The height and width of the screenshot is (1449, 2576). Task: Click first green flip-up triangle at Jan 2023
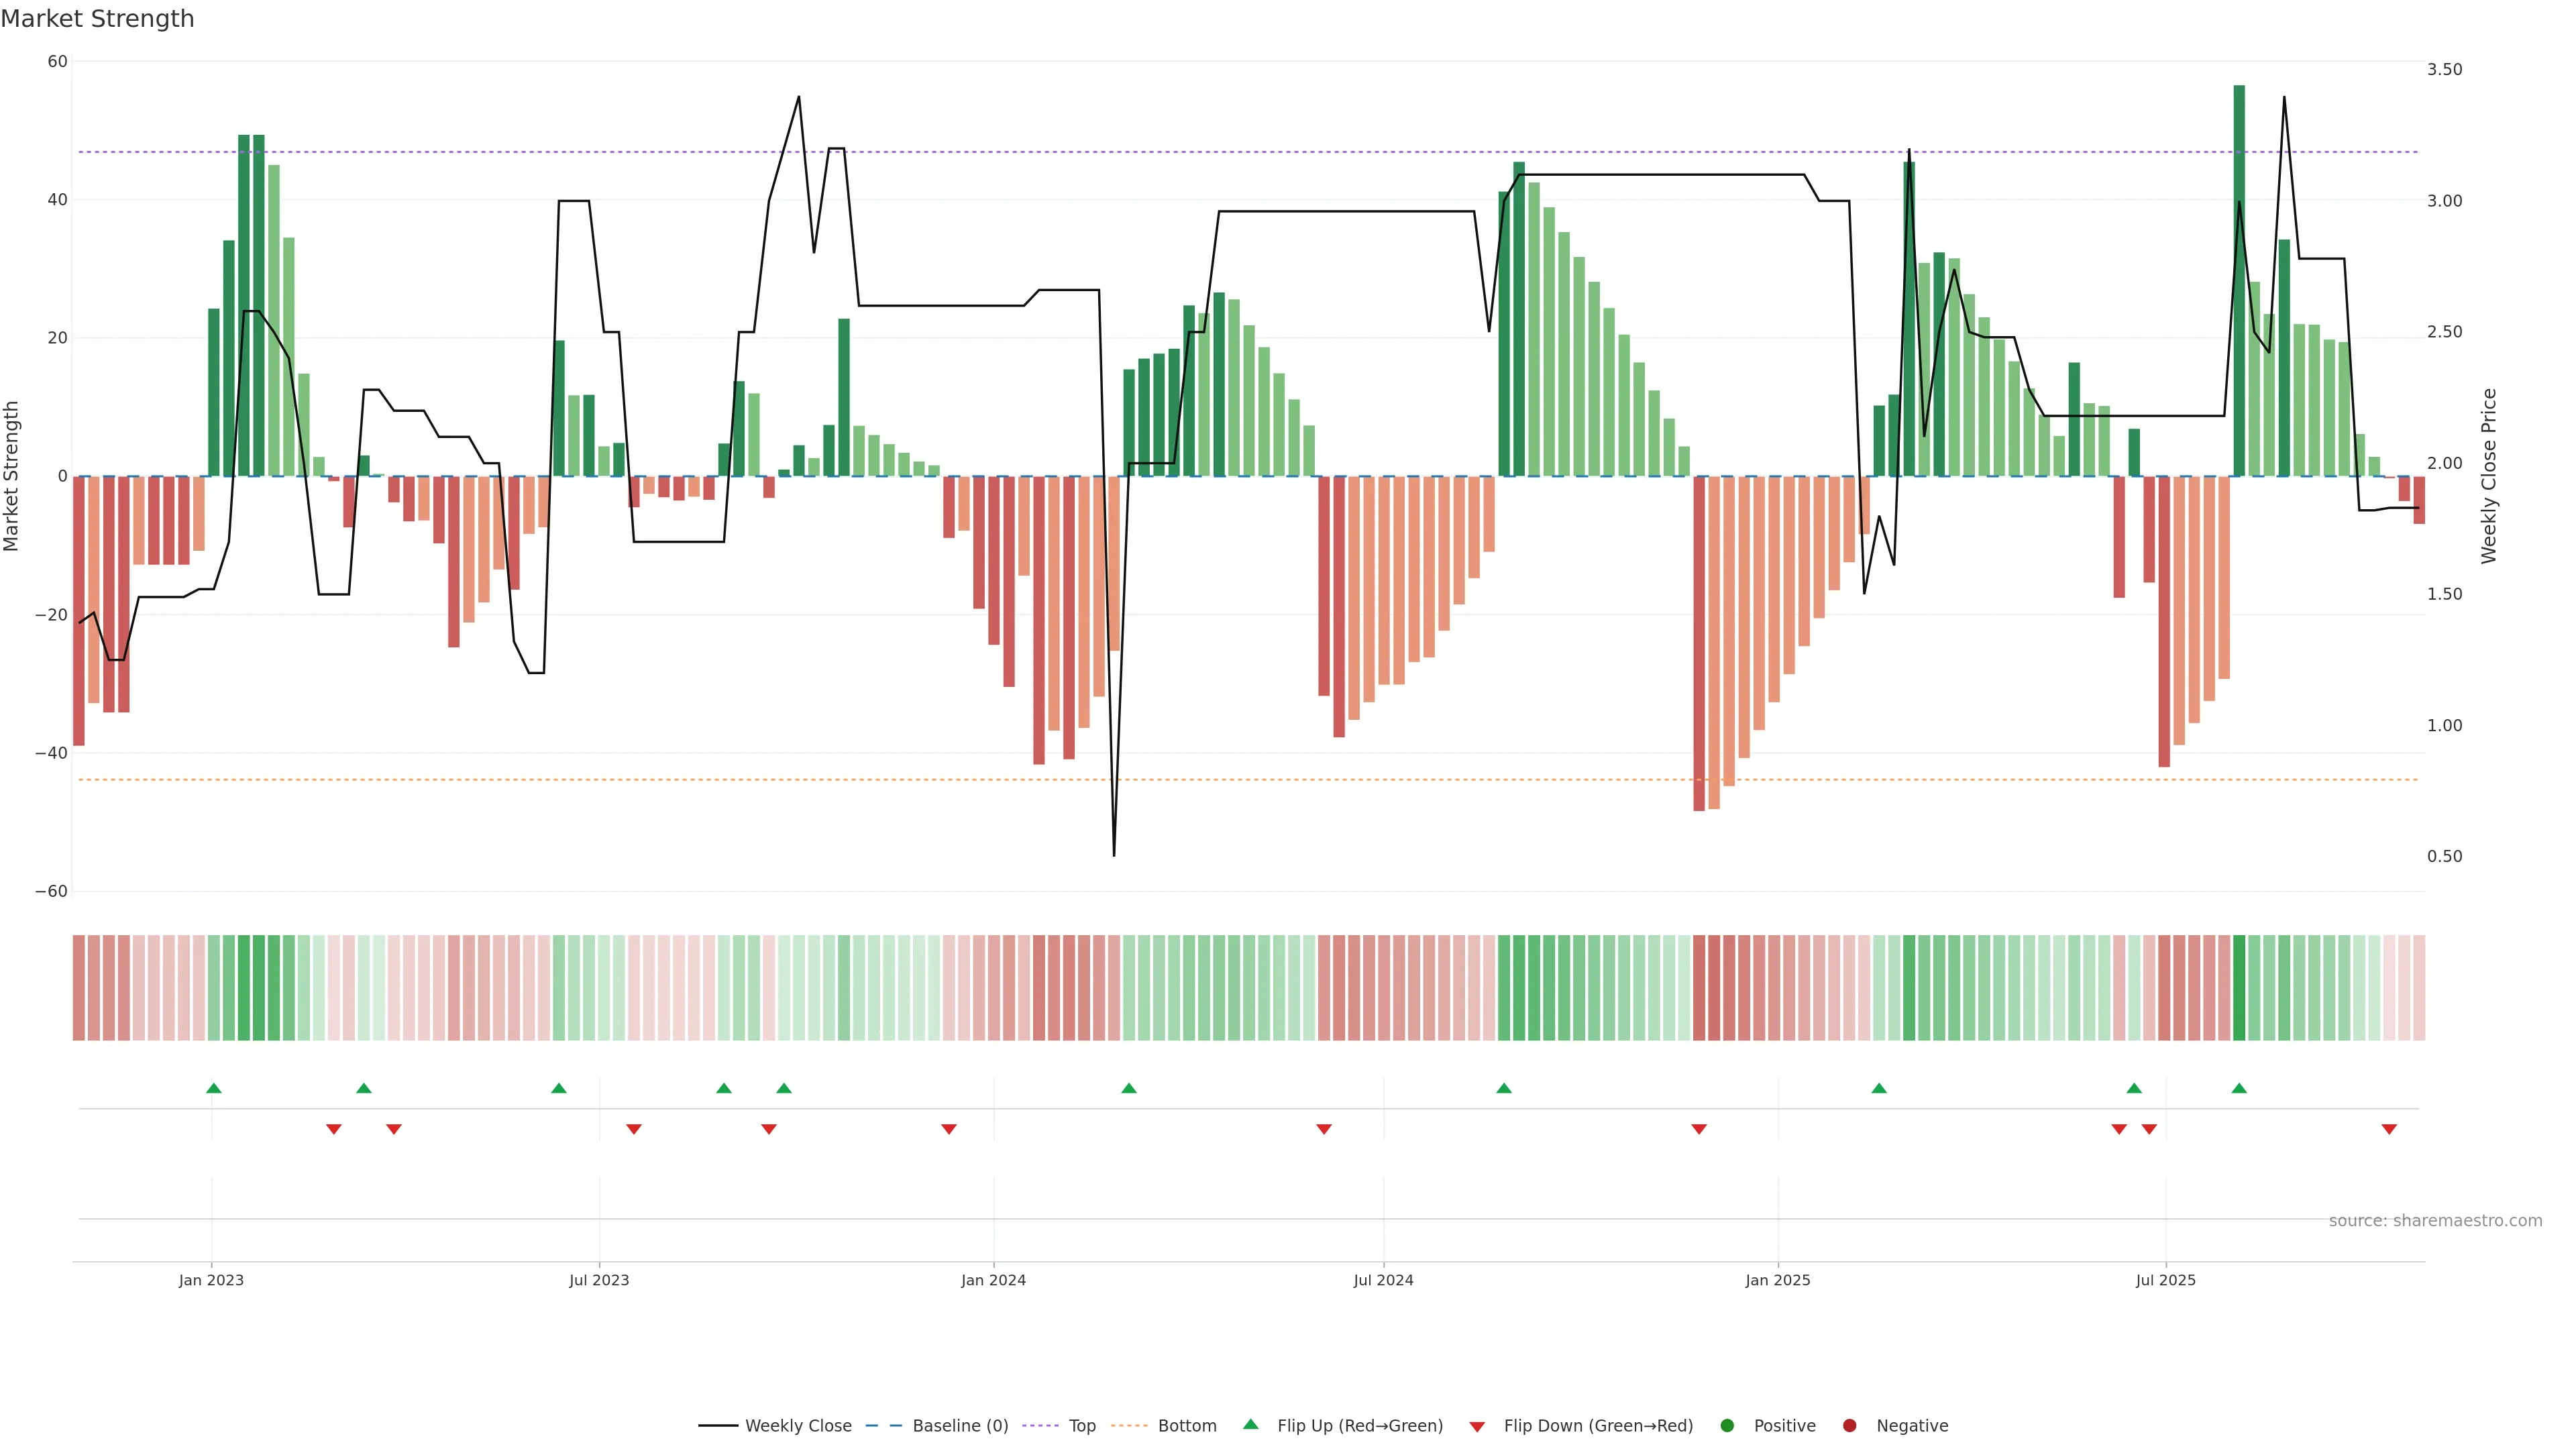(213, 1088)
